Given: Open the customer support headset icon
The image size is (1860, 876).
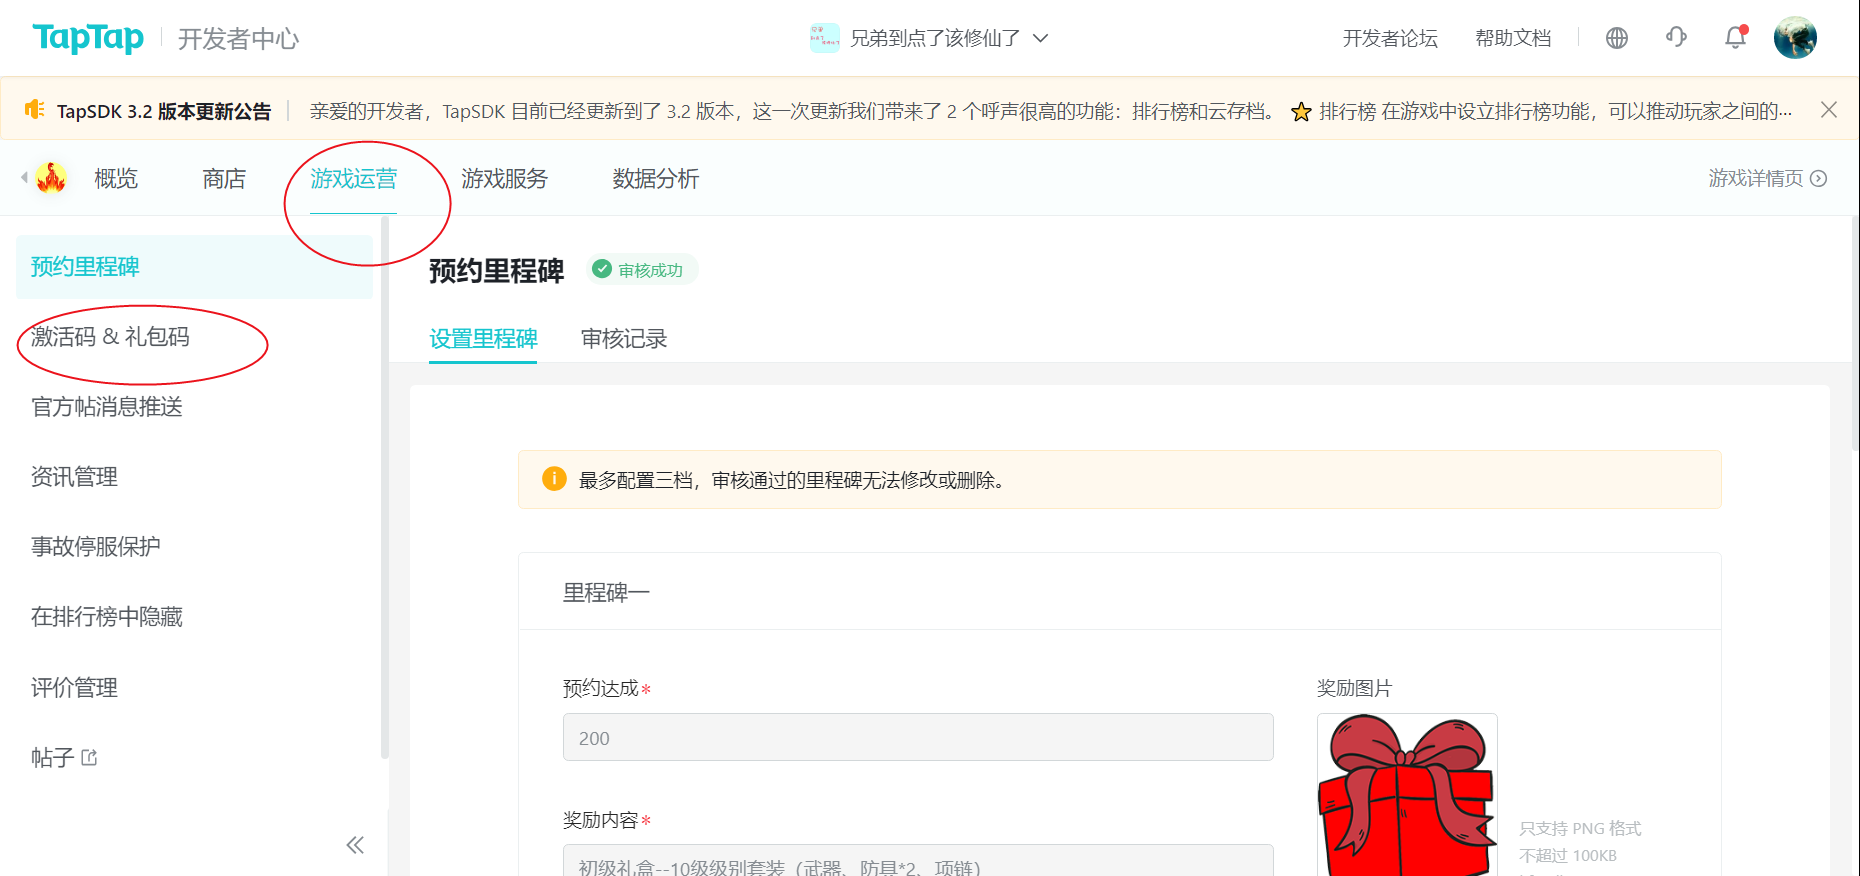Looking at the screenshot, I should (1676, 38).
